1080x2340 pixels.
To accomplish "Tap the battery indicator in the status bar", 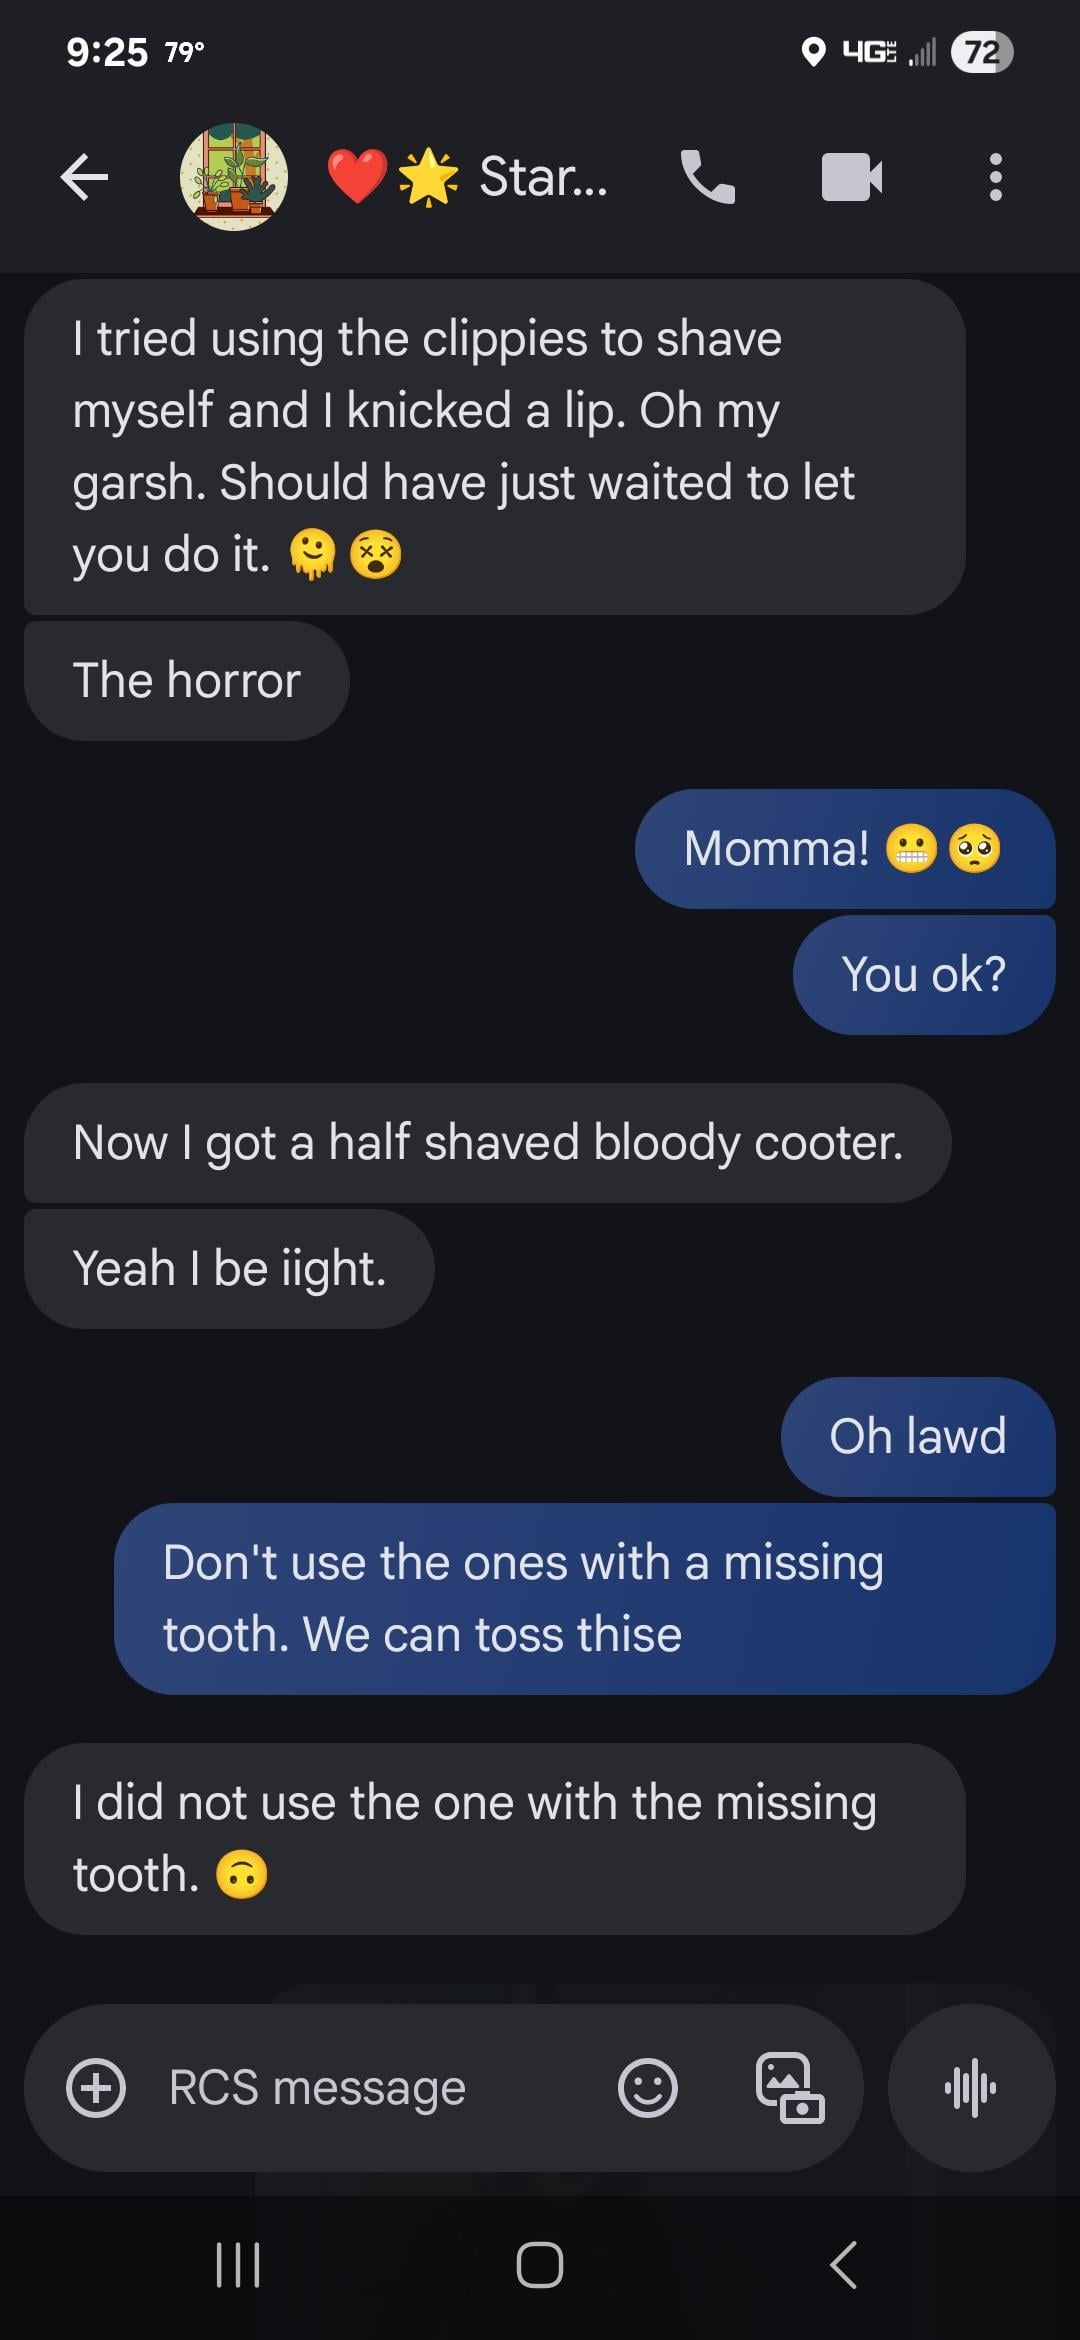I will click(x=982, y=52).
